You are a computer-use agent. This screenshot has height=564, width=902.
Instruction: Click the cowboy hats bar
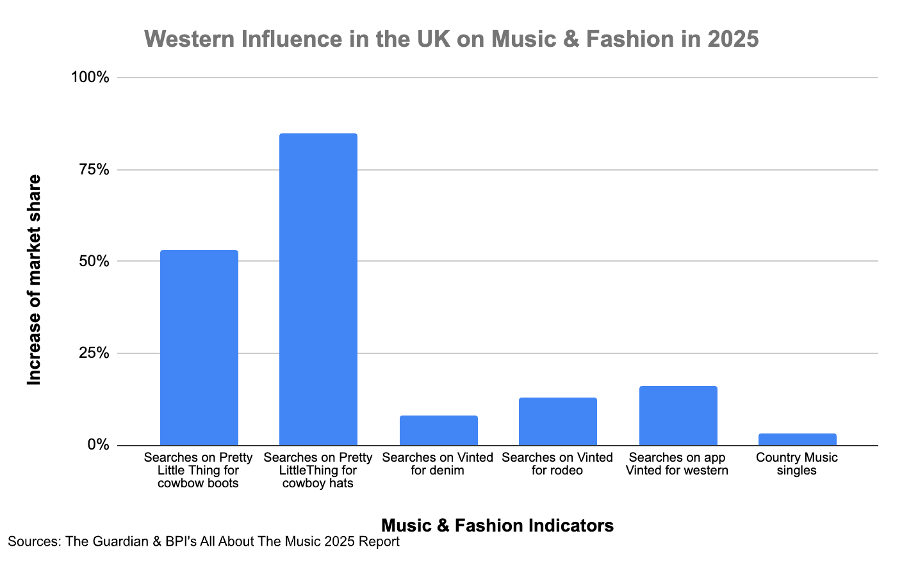pos(318,289)
